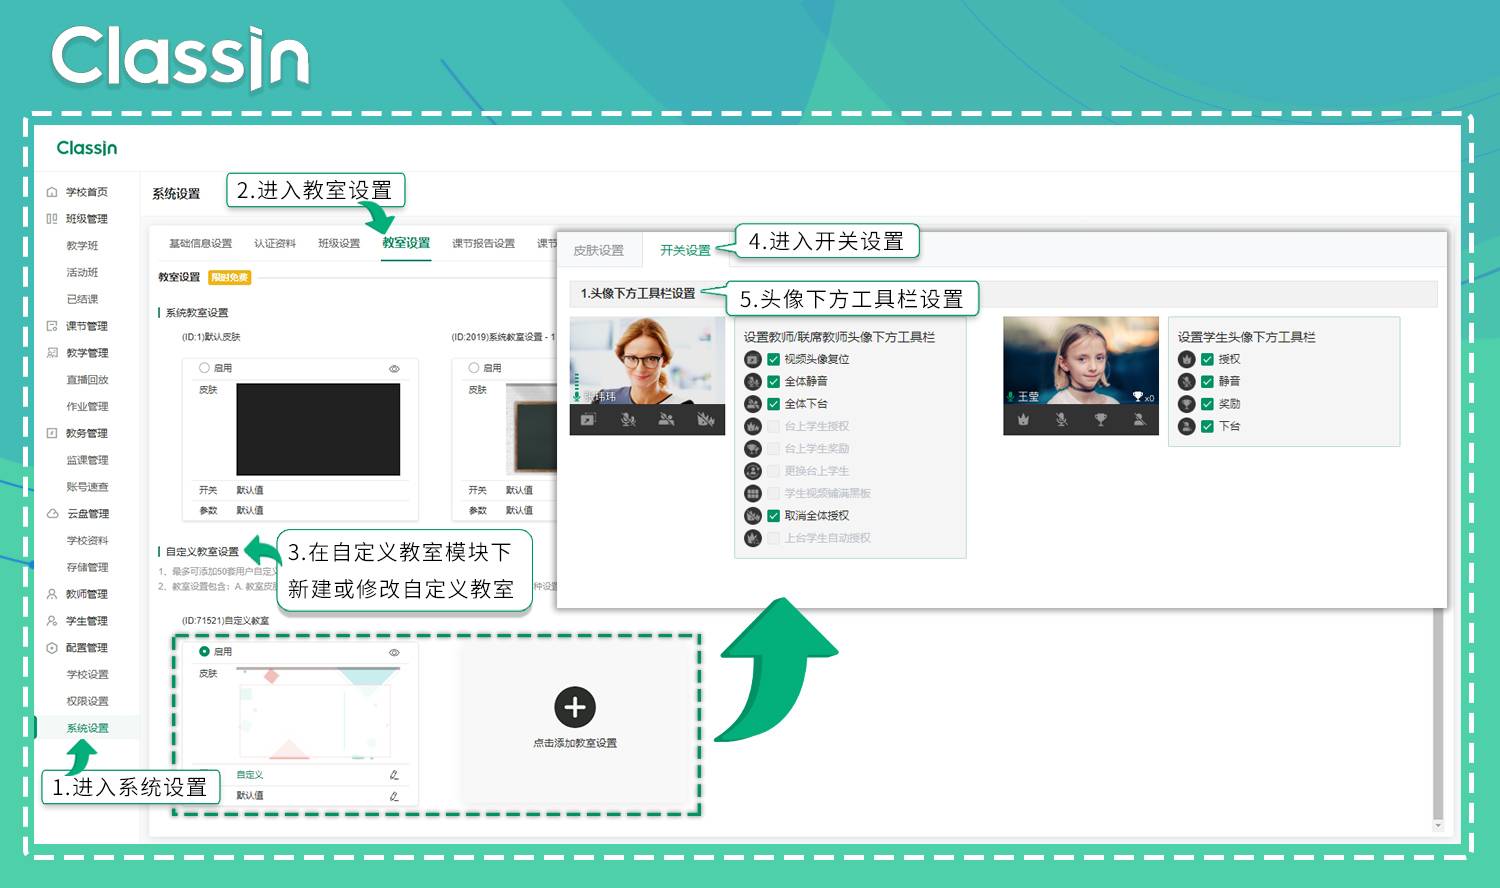Screen dimensions: 1500x888
Task: Click mute-all icon under teacher avatar
Action: pyautogui.click(x=628, y=420)
